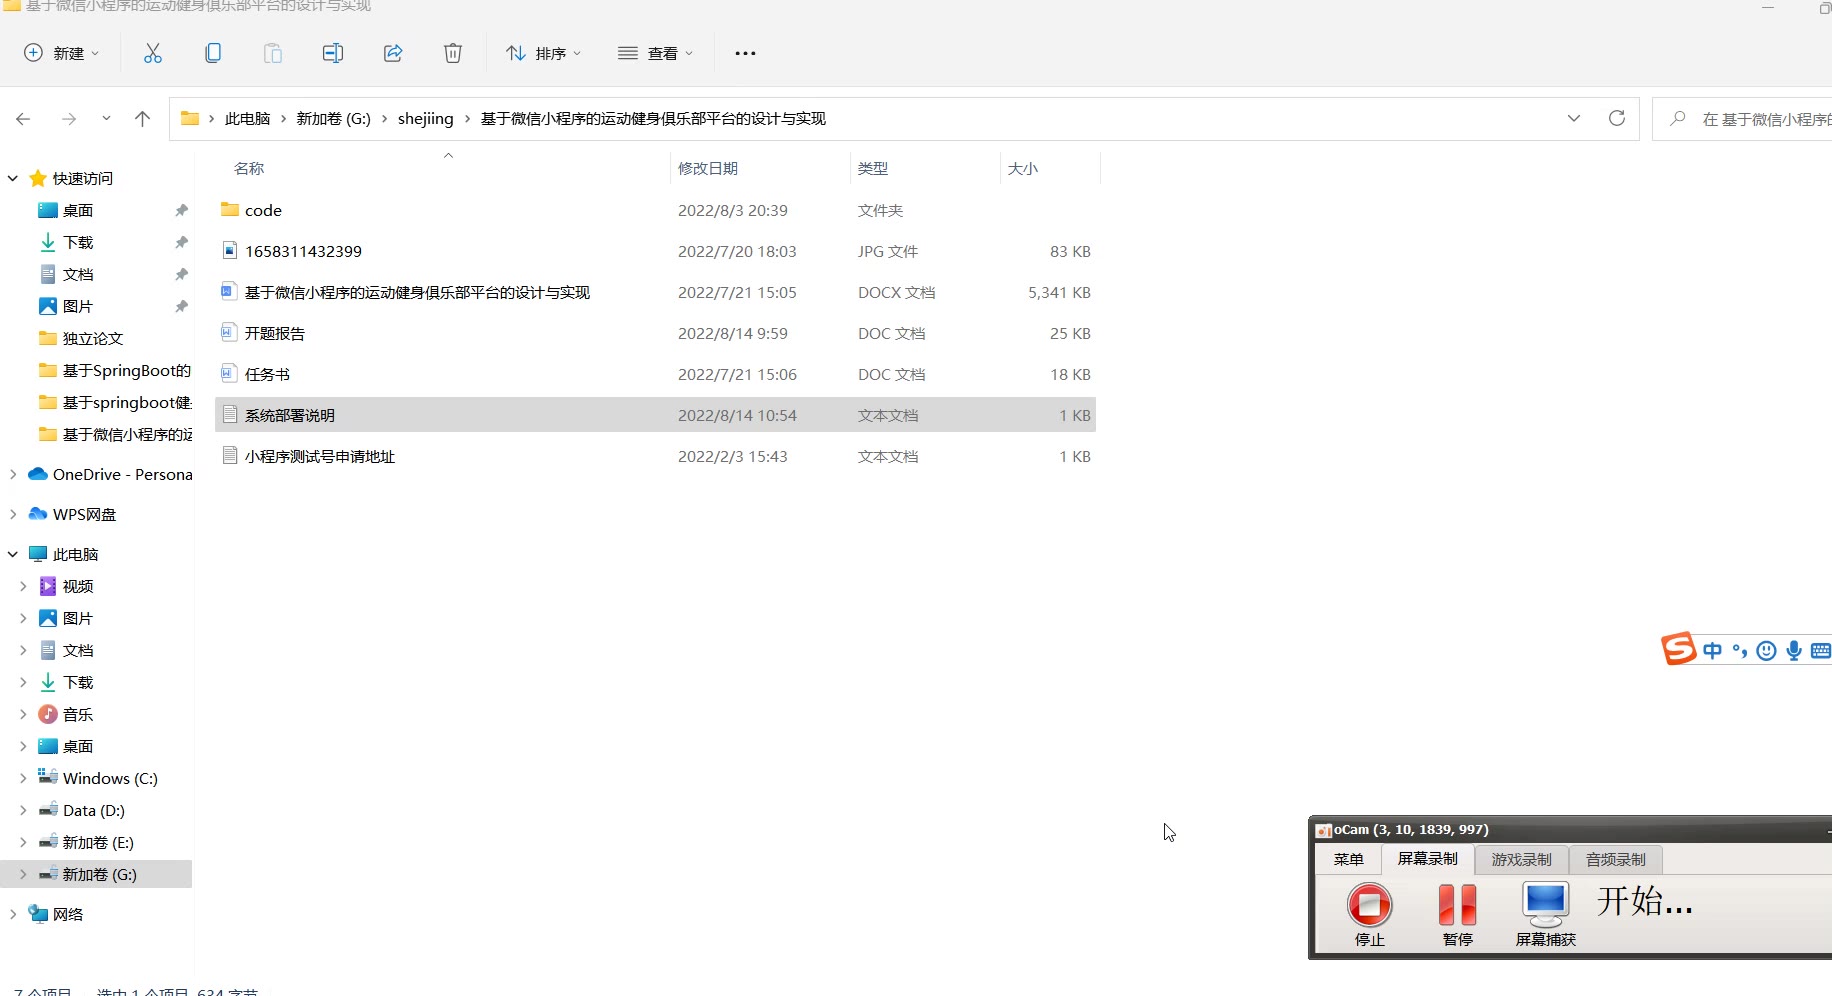Click the Copy icon in toolbar
This screenshot has width=1832, height=996.
coord(213,53)
